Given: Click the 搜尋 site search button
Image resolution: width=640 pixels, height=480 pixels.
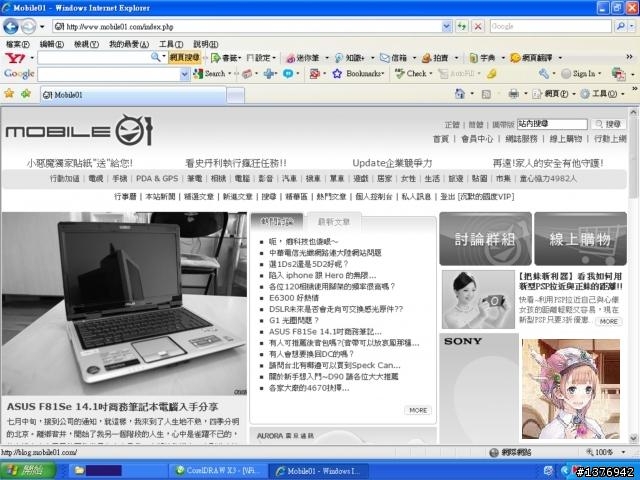Looking at the screenshot, I should (x=608, y=124).
